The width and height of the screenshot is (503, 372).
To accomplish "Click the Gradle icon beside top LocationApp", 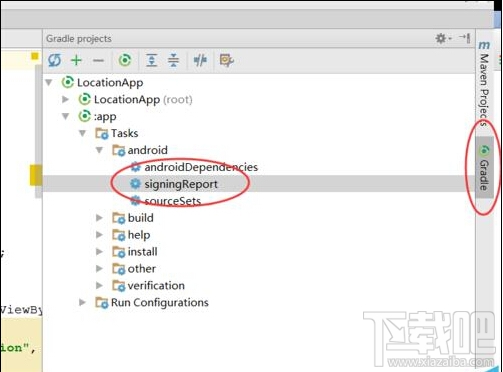I will (68, 82).
